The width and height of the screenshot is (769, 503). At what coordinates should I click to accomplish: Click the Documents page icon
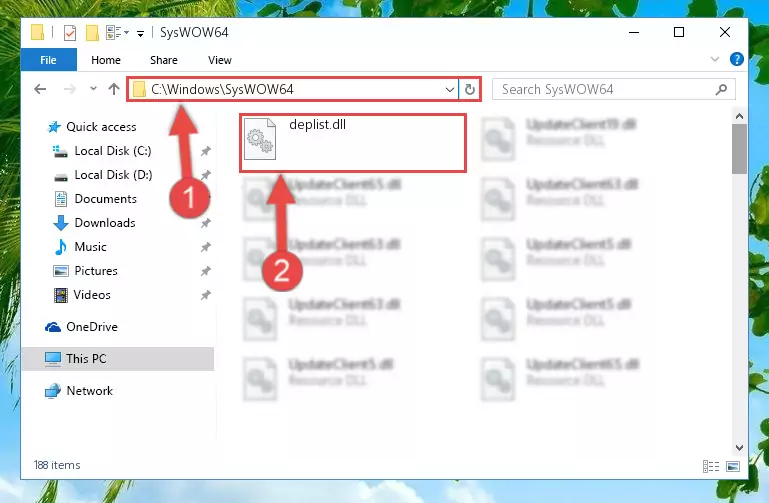(x=61, y=199)
